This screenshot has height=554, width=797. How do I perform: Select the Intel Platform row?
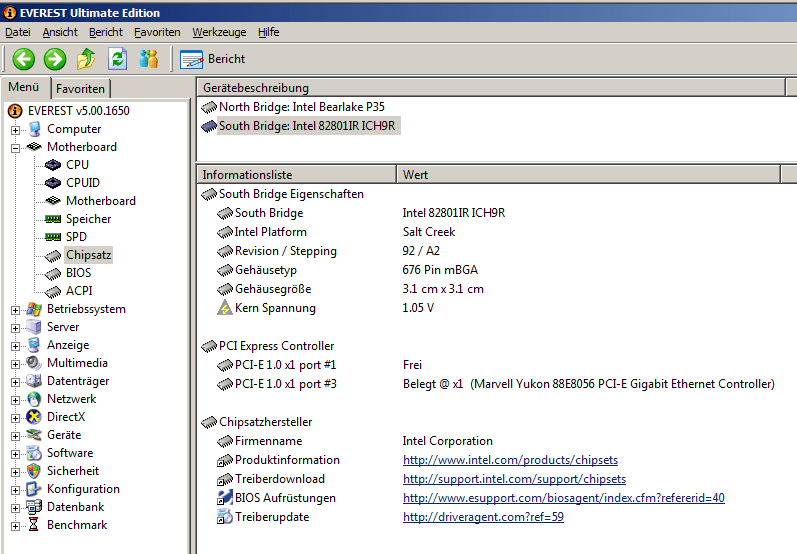(x=335, y=232)
